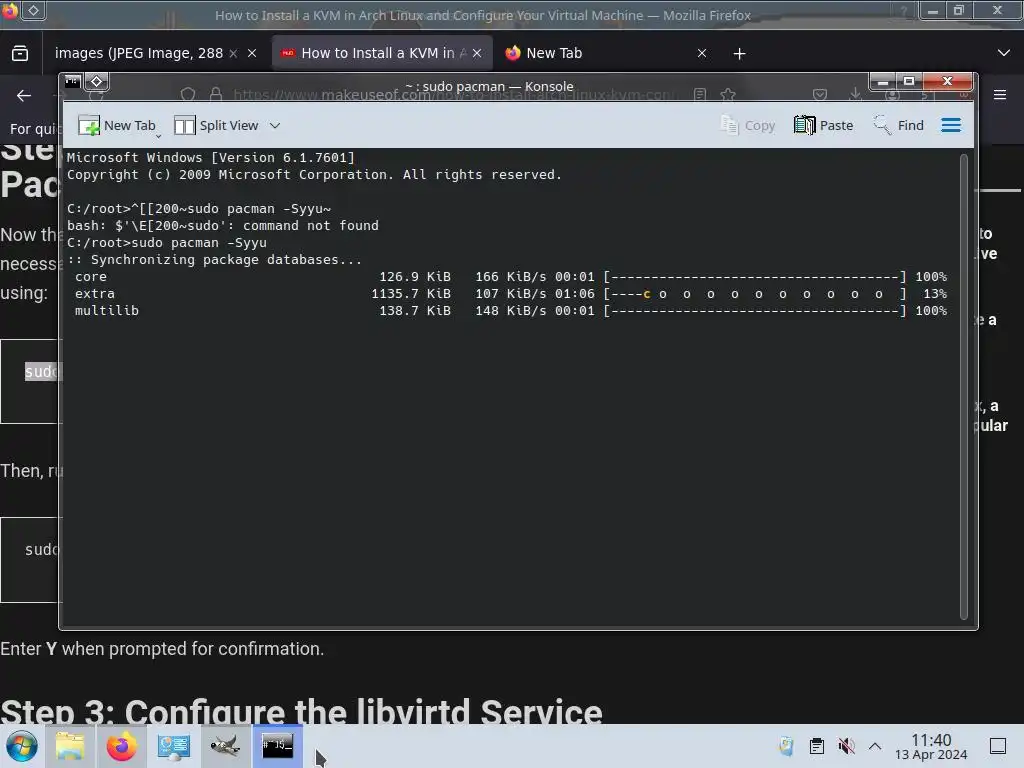This screenshot has height=768, width=1024.
Task: Click the Copy button in Konsole
Action: point(748,125)
